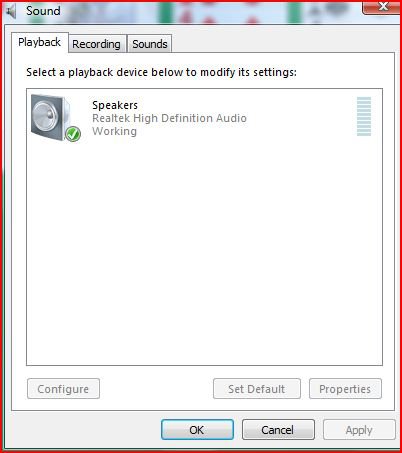Select the Speakers device icon
Viewport: 402px width, 453px height.
[x=56, y=118]
